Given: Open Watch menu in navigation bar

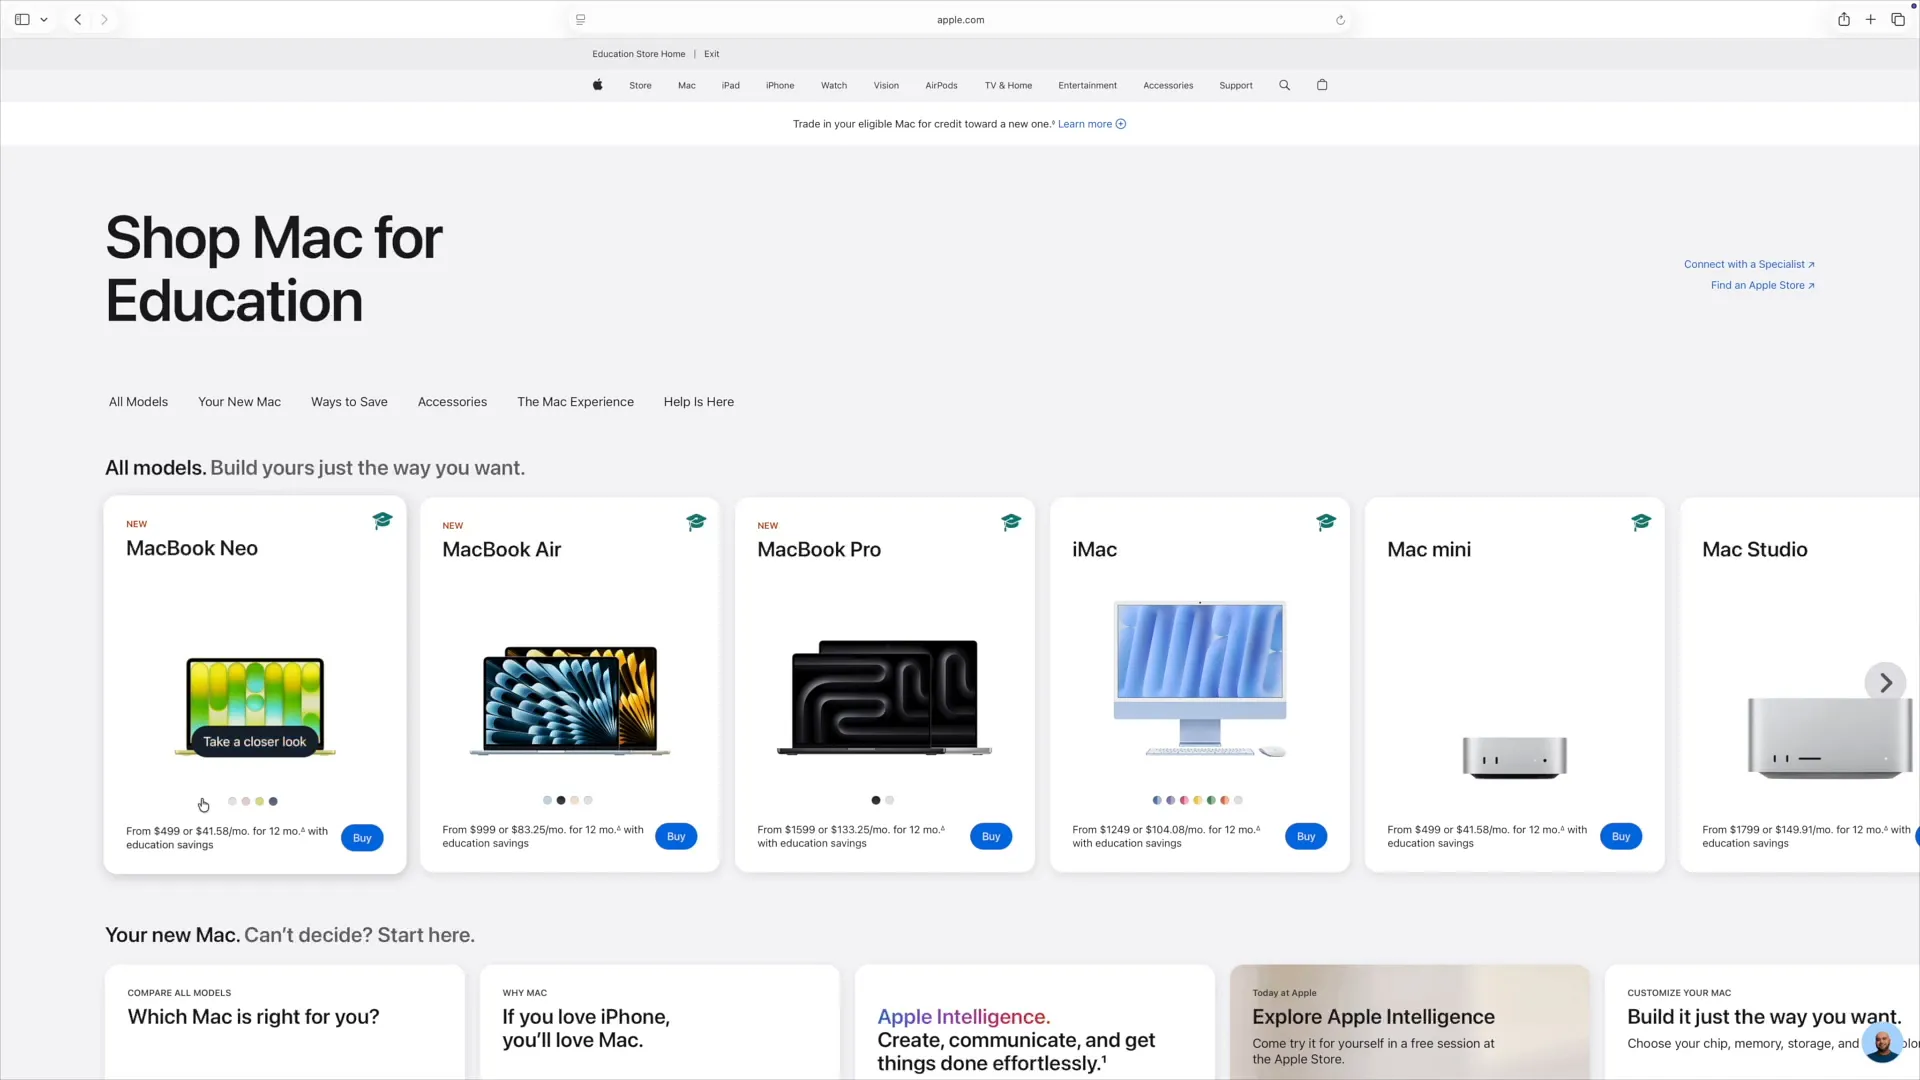Looking at the screenshot, I should (834, 86).
